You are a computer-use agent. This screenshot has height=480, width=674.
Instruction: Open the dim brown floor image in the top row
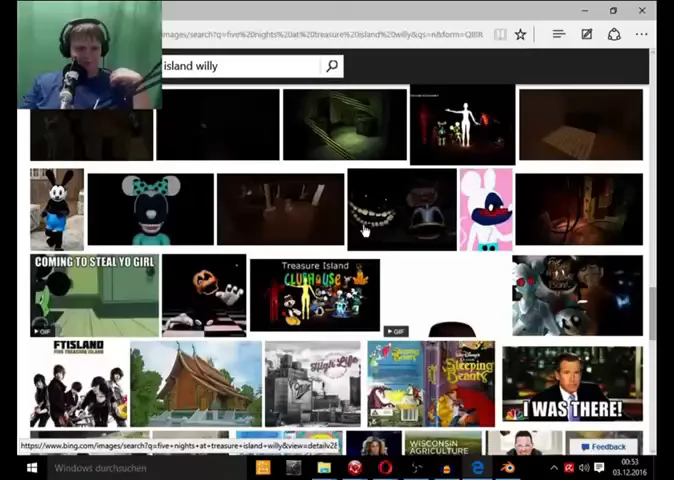click(581, 125)
